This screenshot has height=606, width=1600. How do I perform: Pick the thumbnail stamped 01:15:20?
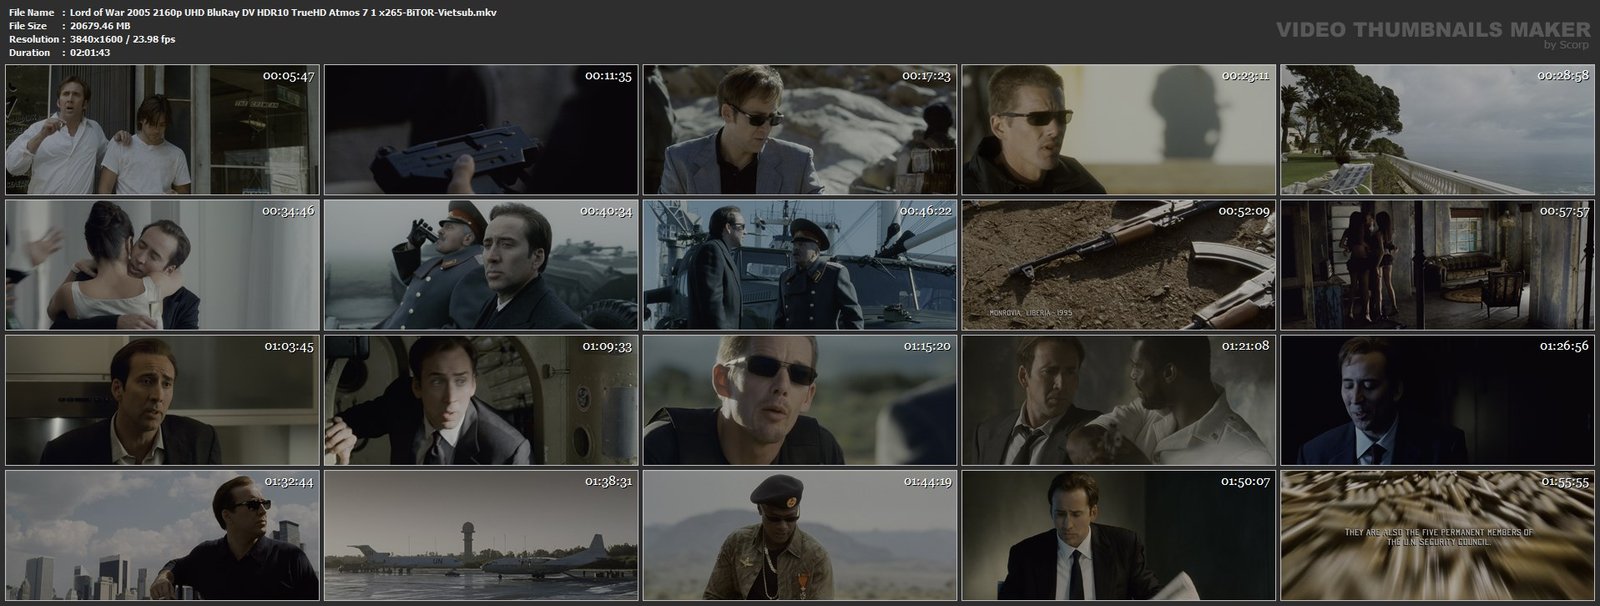800,400
